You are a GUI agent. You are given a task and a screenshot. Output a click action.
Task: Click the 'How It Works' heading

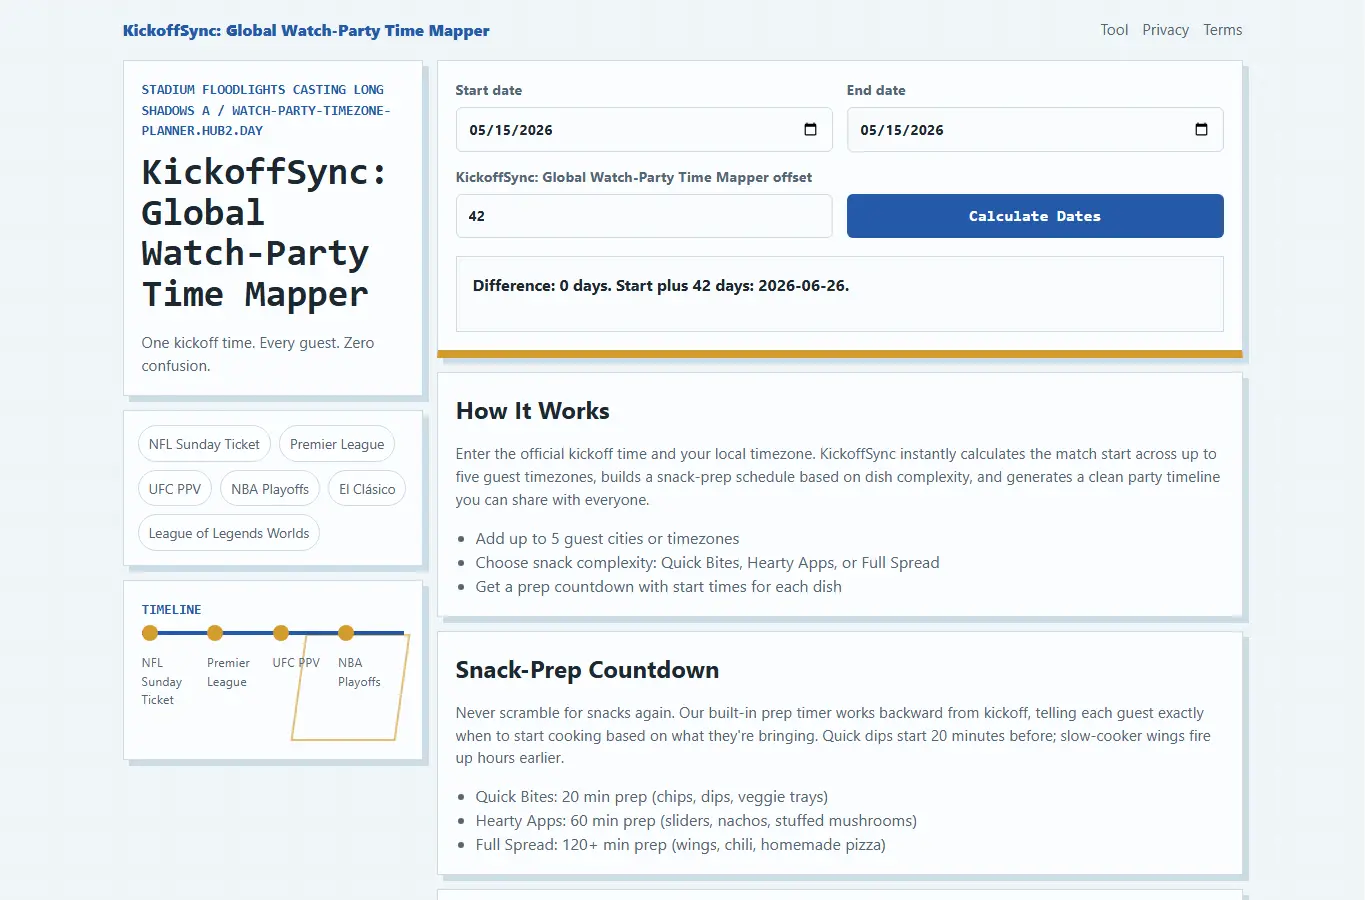533,411
